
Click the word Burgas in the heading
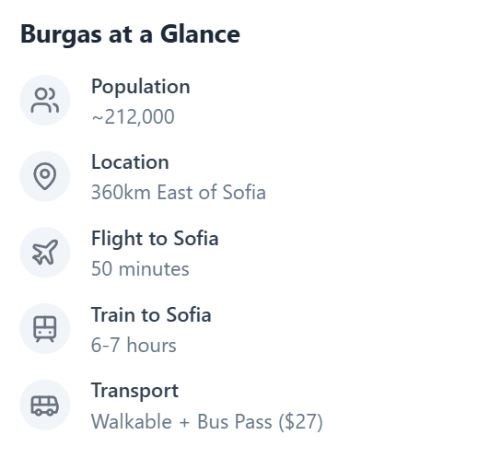(61, 35)
